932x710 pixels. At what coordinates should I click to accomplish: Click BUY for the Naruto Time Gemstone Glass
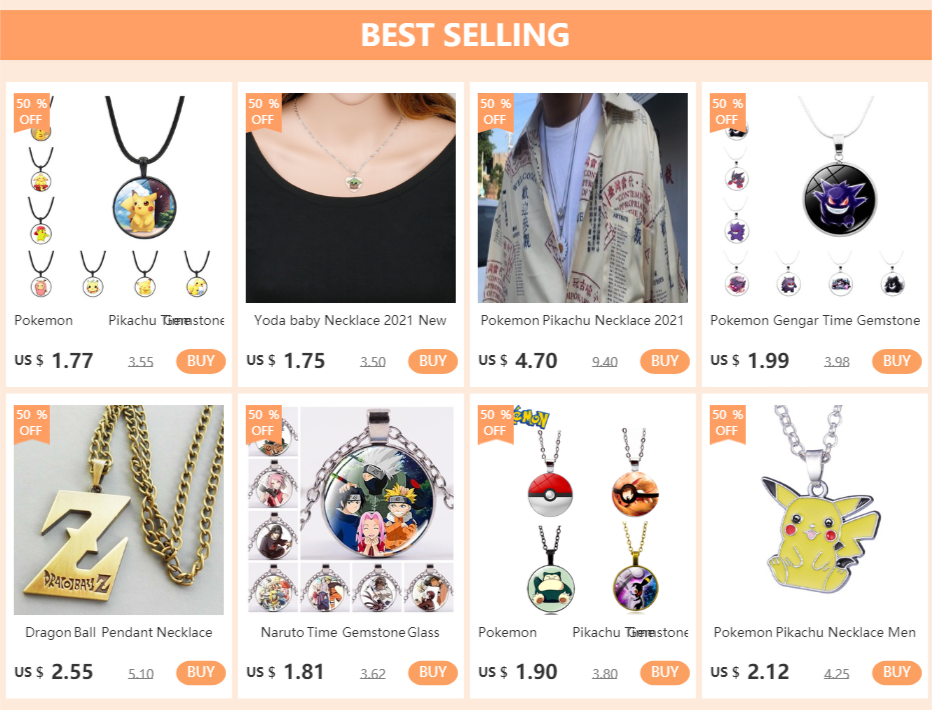432,673
